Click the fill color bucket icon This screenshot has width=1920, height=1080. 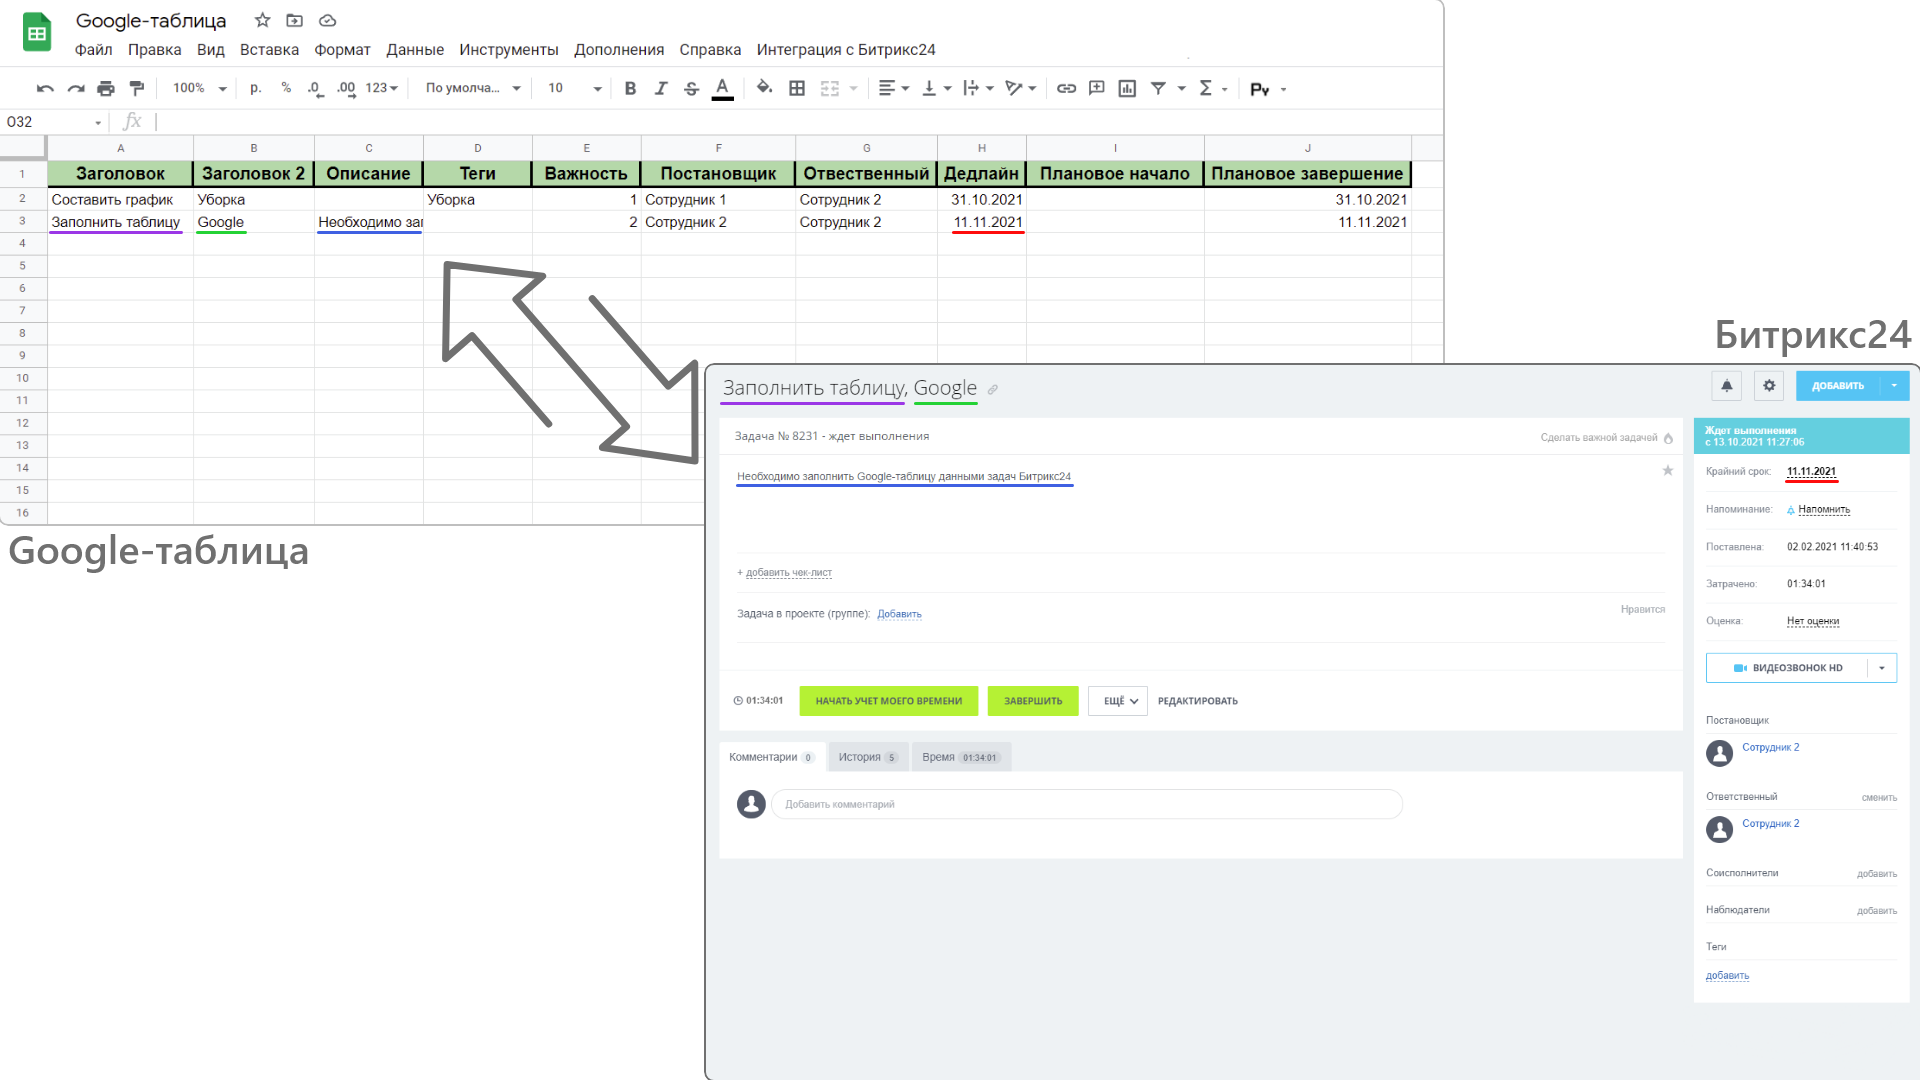point(764,88)
